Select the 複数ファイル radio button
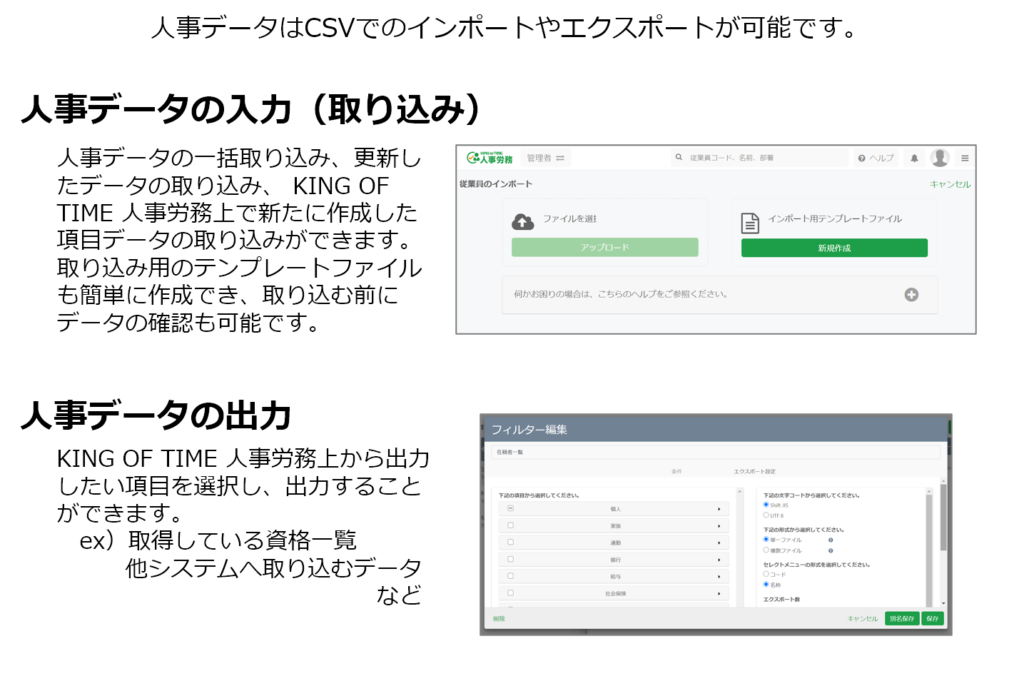1024x686 pixels. point(766,550)
